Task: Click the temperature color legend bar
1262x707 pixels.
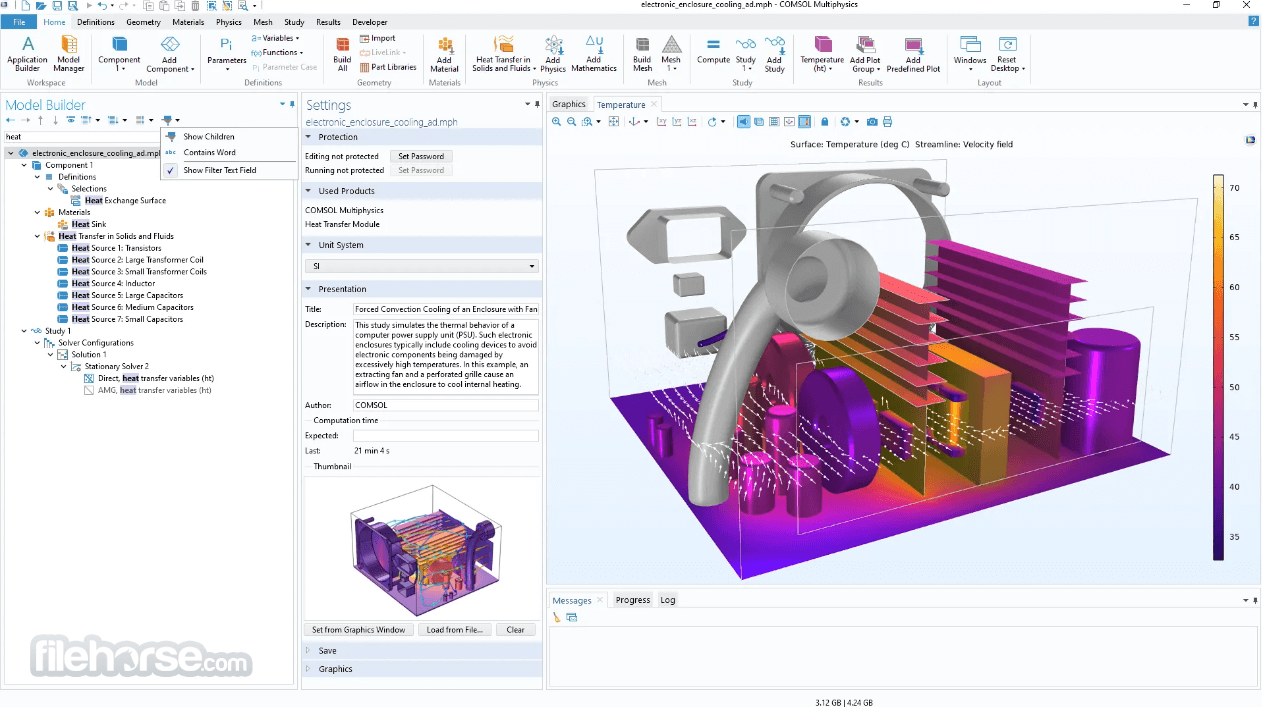Action: [x=1218, y=367]
